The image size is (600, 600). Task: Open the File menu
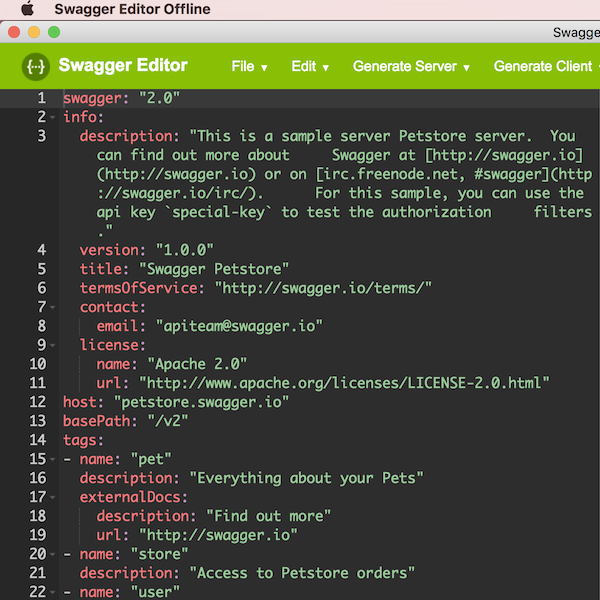(249, 67)
